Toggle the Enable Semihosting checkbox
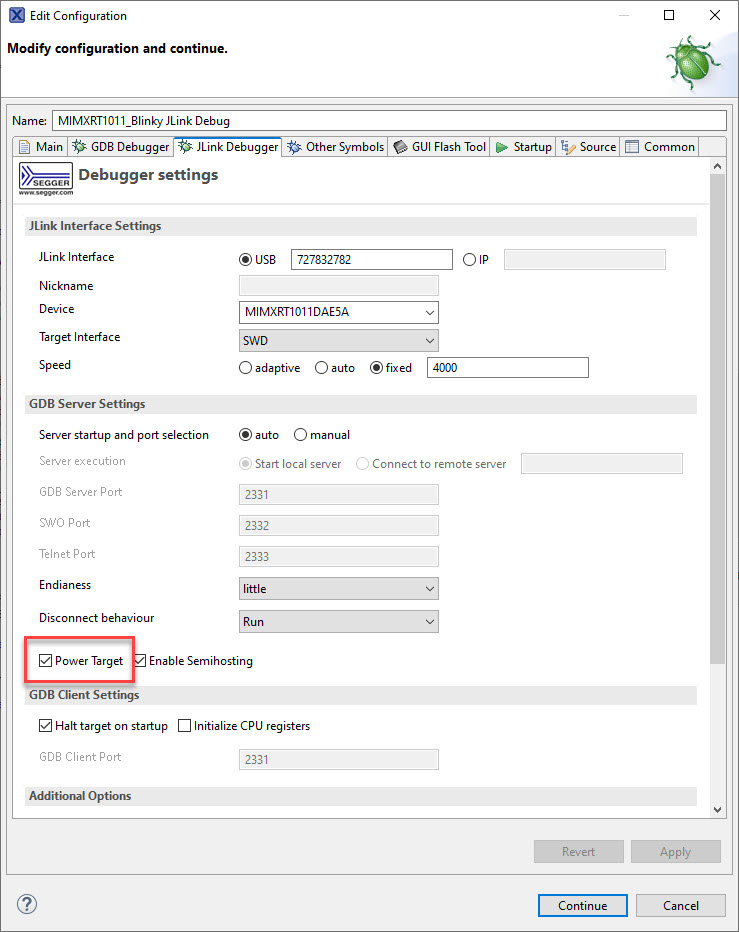 (140, 661)
